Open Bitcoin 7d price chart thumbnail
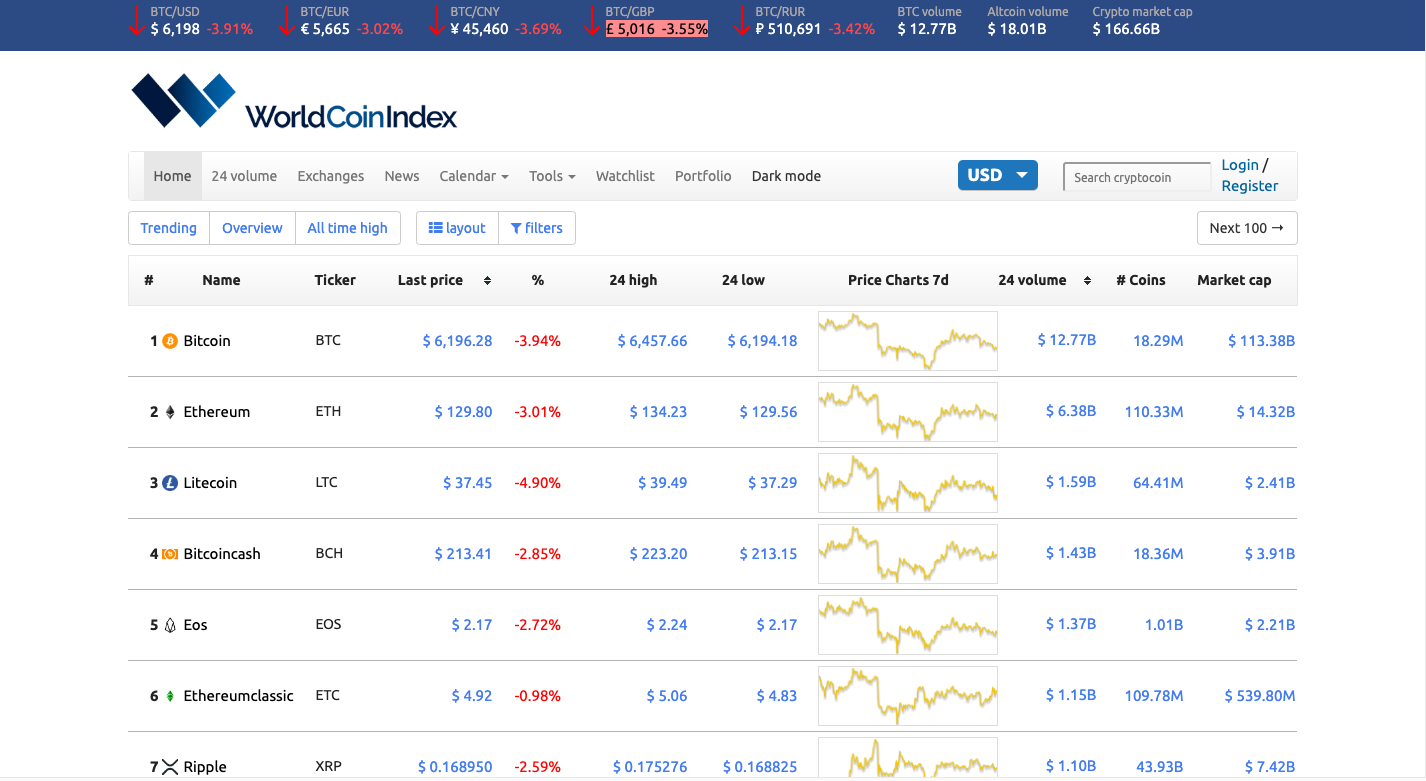This screenshot has width=1426, height=781. (907, 341)
